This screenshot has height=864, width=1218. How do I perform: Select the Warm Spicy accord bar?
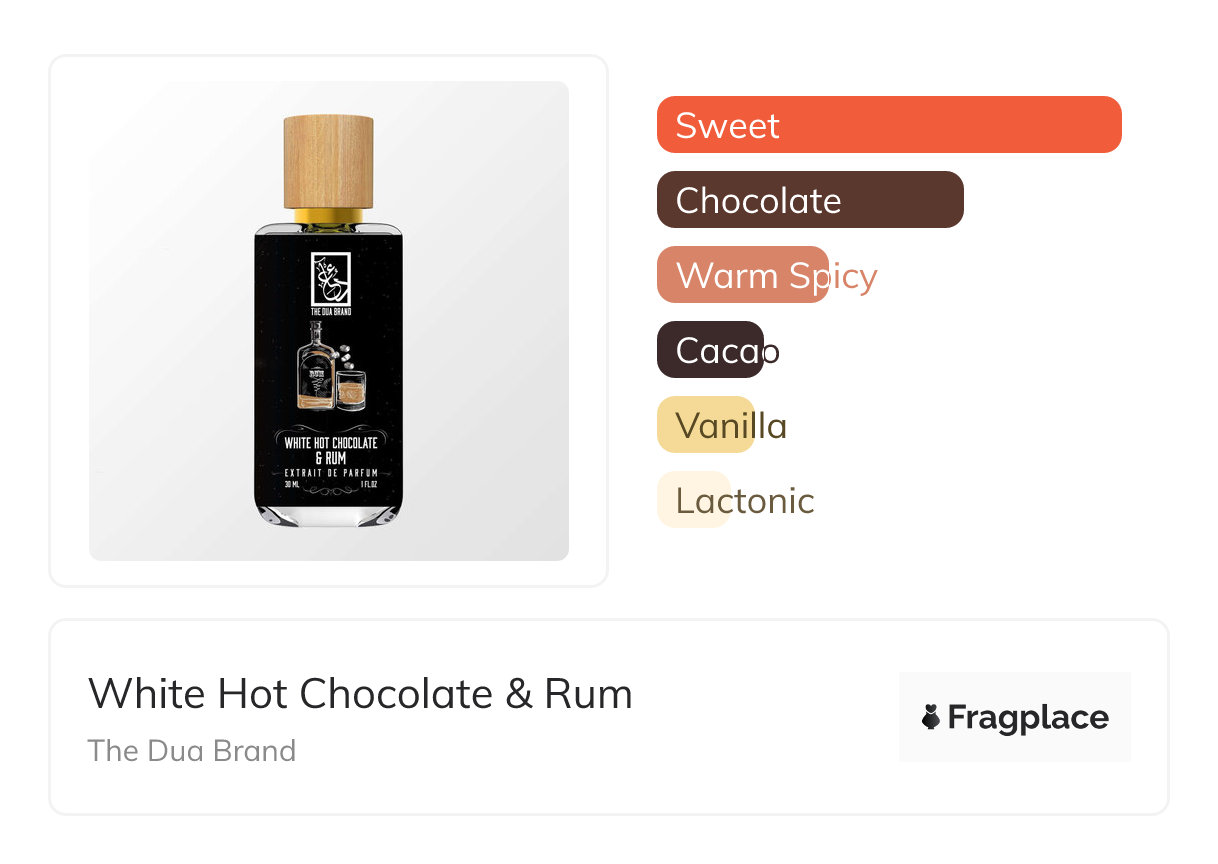click(x=742, y=275)
